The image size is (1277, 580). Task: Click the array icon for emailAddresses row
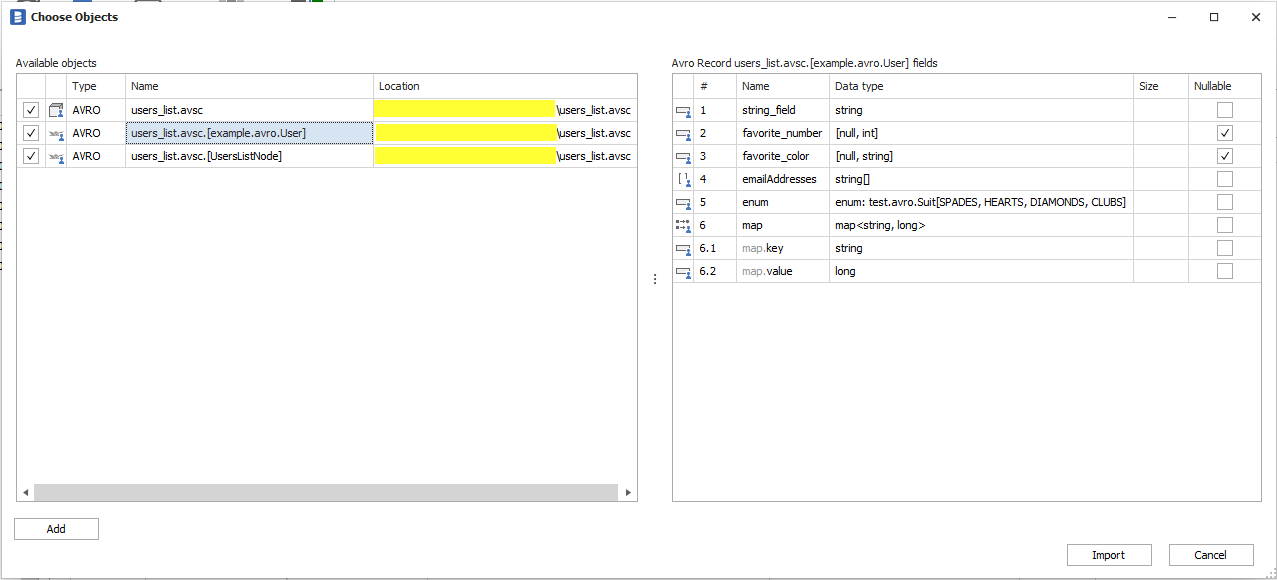pos(684,179)
